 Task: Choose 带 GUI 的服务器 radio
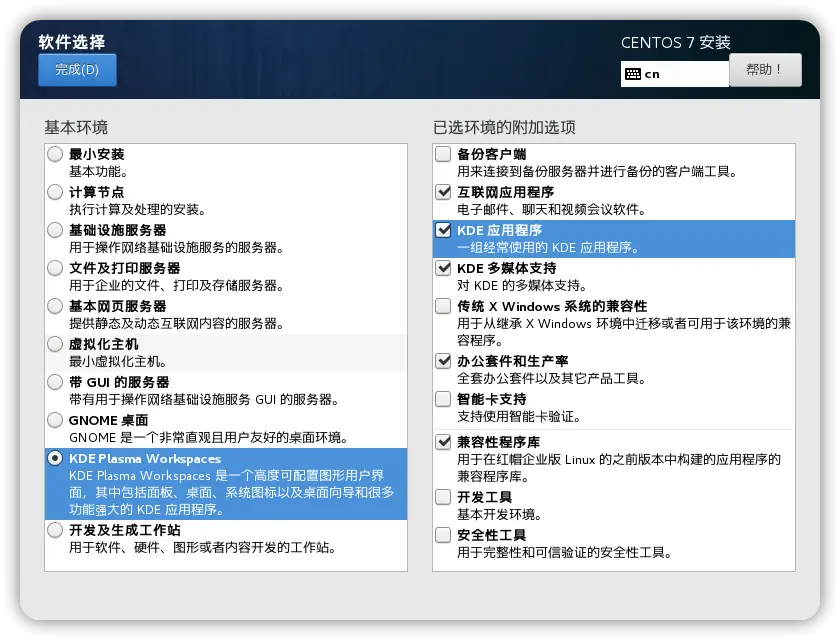(55, 382)
